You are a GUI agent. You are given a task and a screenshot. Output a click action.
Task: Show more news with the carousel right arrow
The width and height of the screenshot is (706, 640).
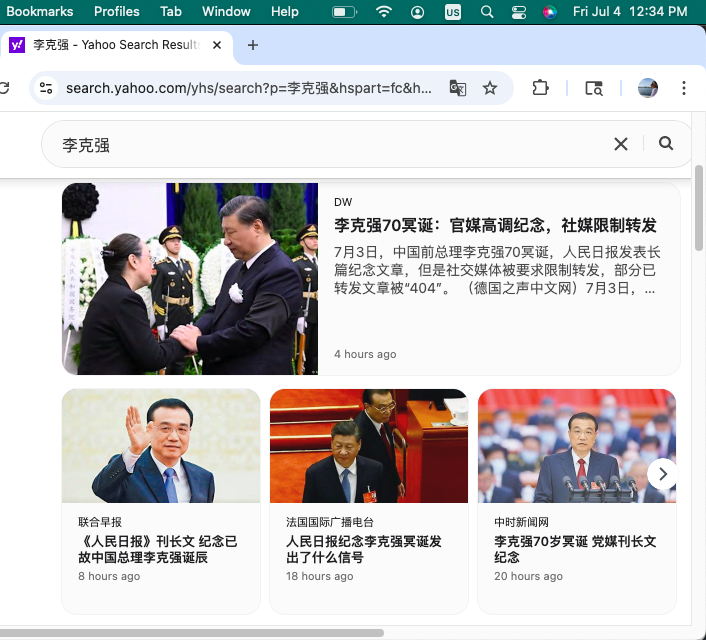(x=662, y=474)
